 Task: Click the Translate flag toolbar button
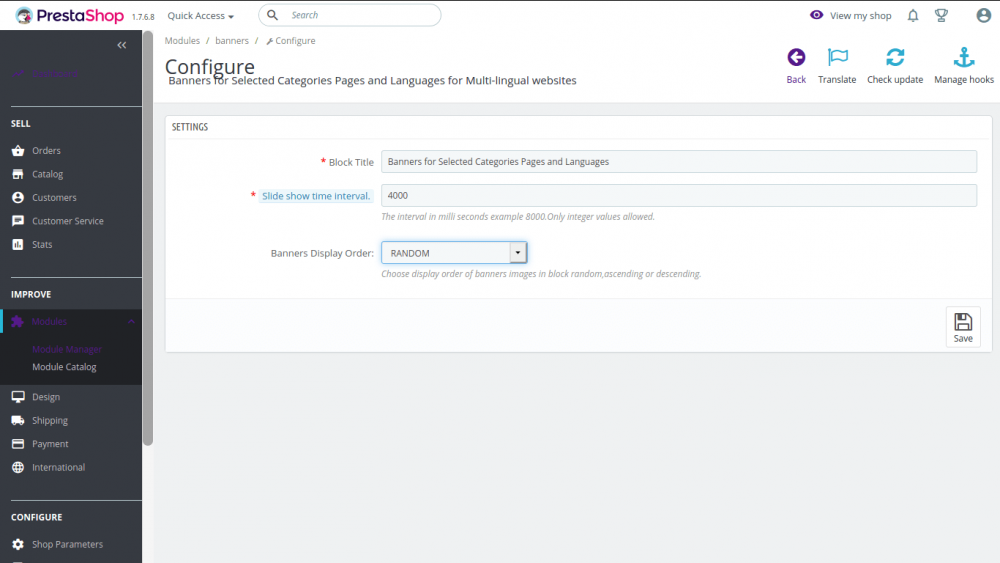[837, 66]
